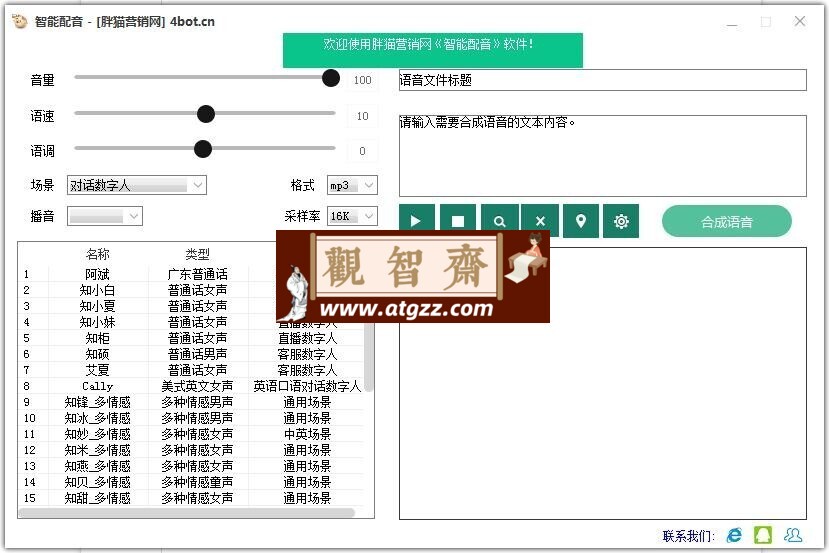Select voice row 知硕
The image size is (829, 553).
pyautogui.click(x=191, y=354)
